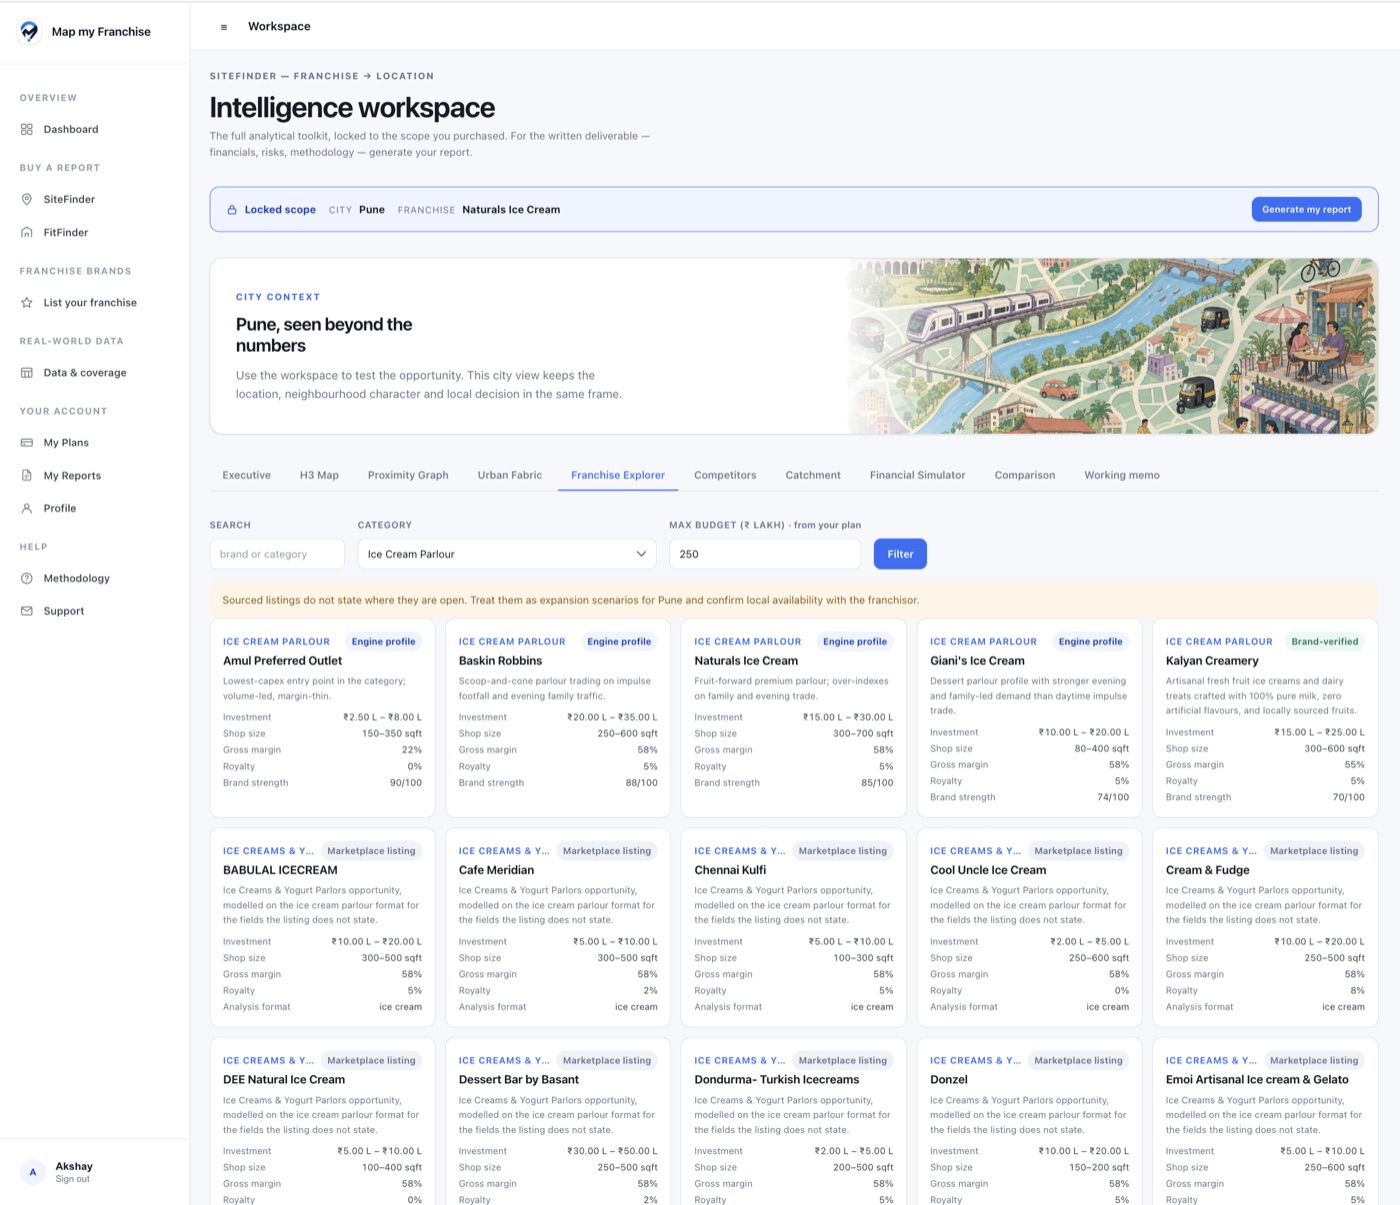Open the Naturals Ice Cream franchise card

coord(794,718)
